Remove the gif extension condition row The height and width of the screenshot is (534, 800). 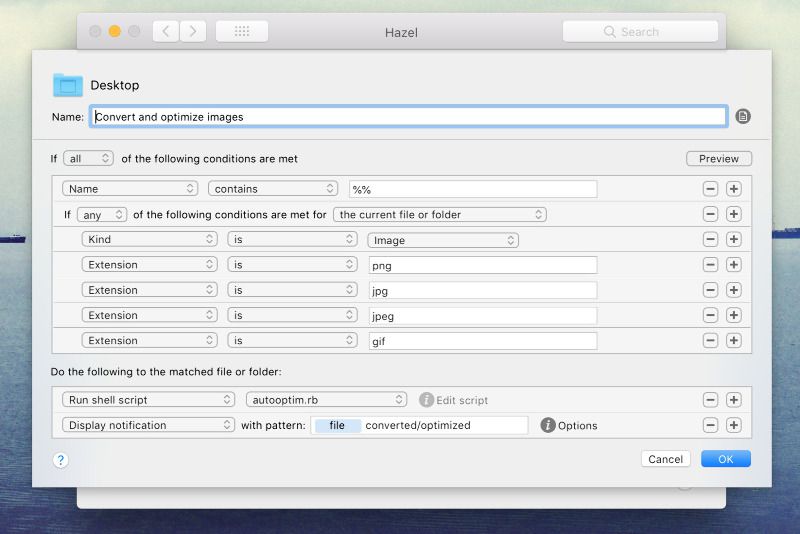[710, 341]
